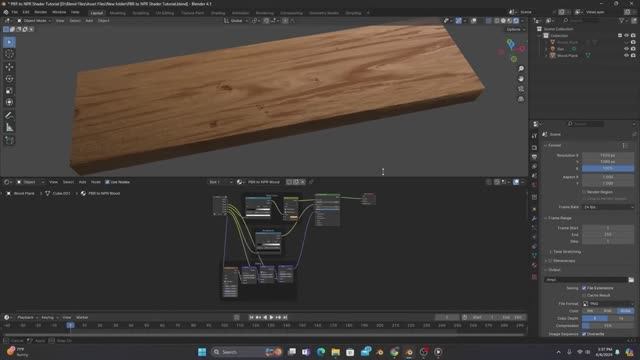The image size is (640, 360).
Task: Open Microsoft Edge from the taskbar
Action: click(x=321, y=352)
